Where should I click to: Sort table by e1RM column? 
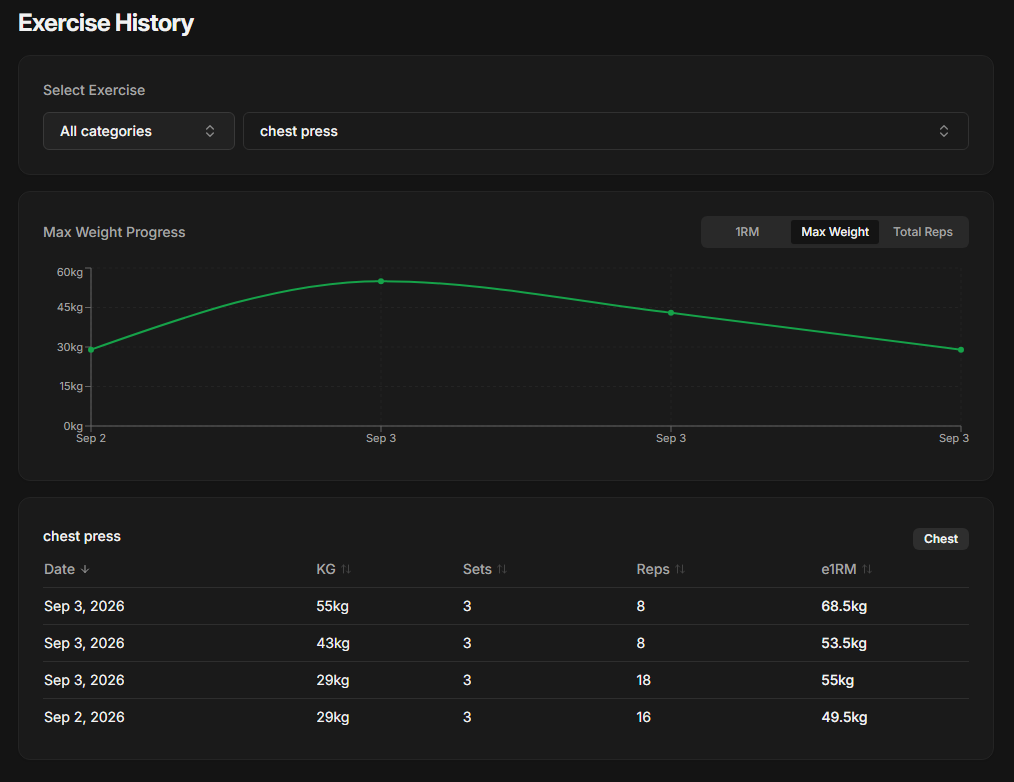(x=847, y=569)
